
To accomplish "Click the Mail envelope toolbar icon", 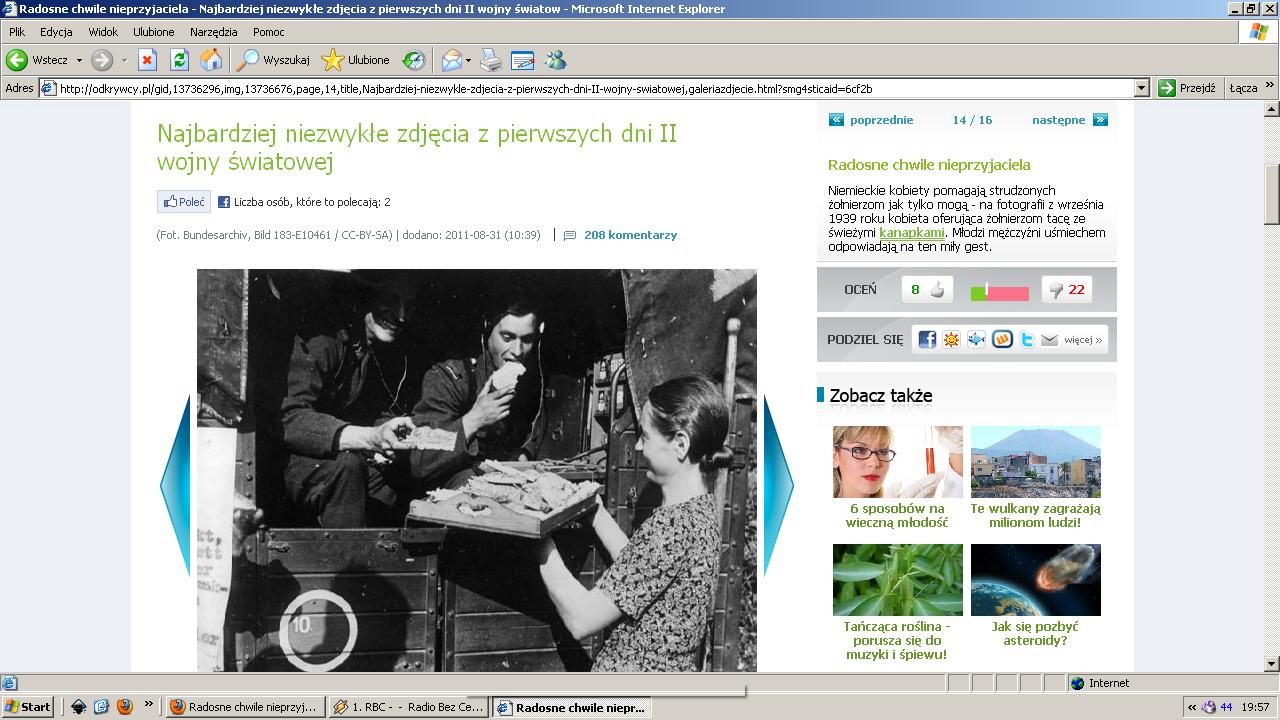I will pyautogui.click(x=451, y=60).
